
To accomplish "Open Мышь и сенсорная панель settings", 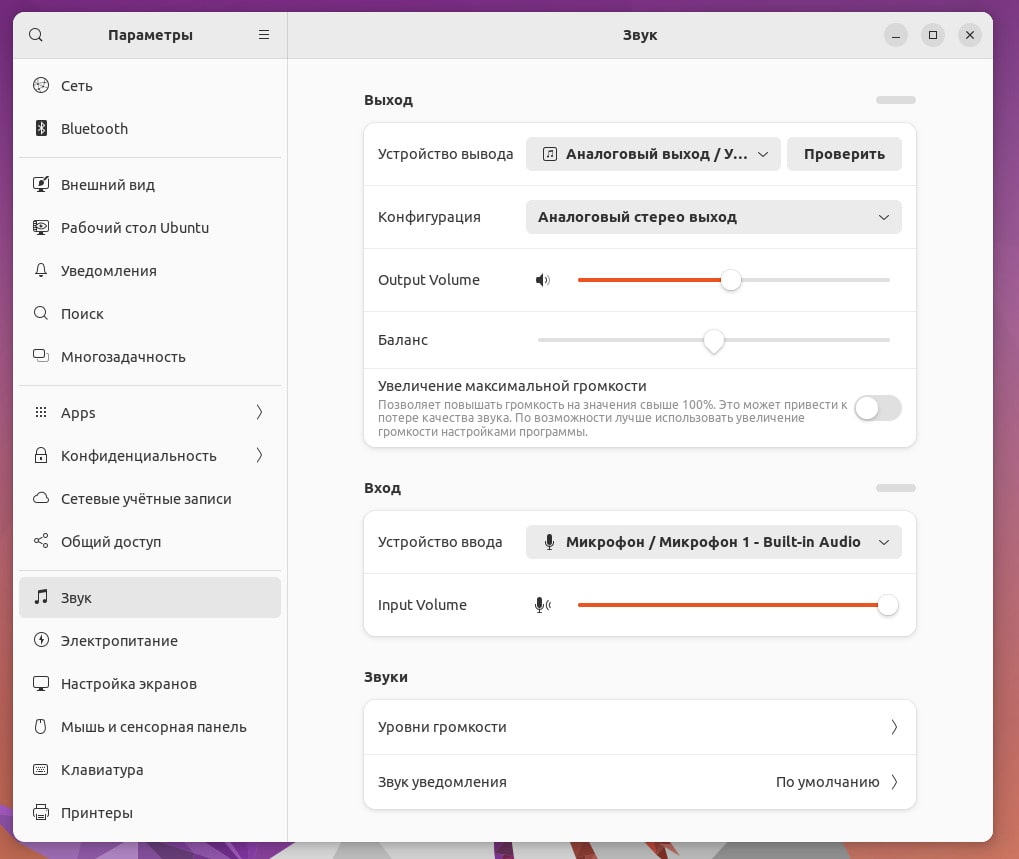I will coord(150,726).
